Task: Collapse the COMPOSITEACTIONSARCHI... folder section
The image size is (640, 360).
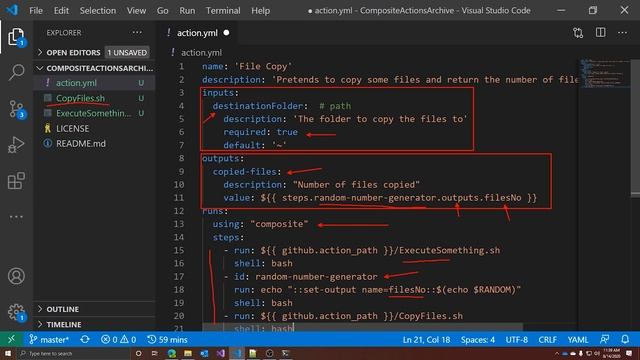Action: [x=94, y=68]
